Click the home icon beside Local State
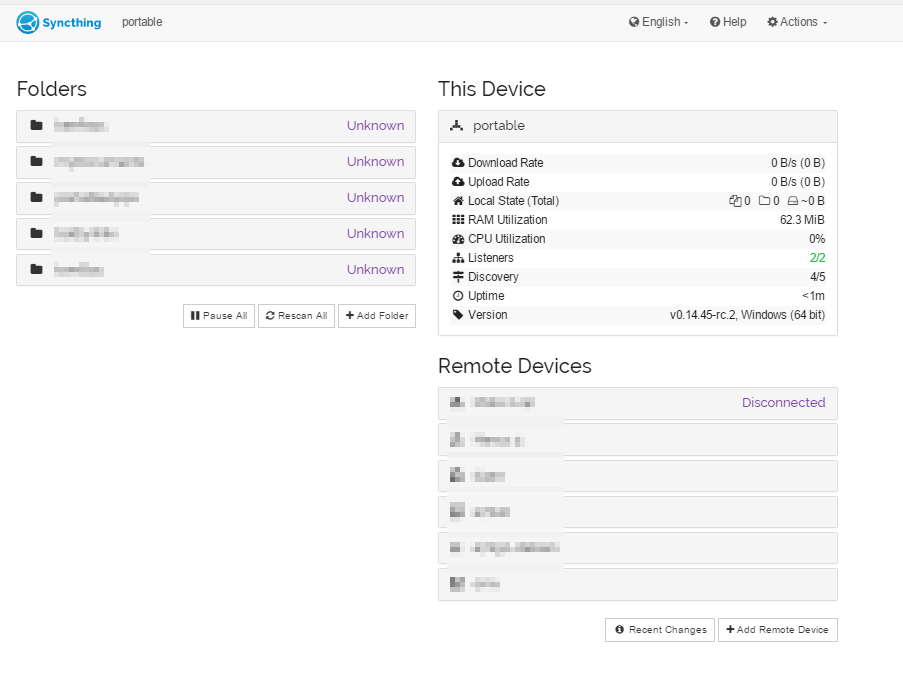The image size is (903, 673). (x=456, y=200)
